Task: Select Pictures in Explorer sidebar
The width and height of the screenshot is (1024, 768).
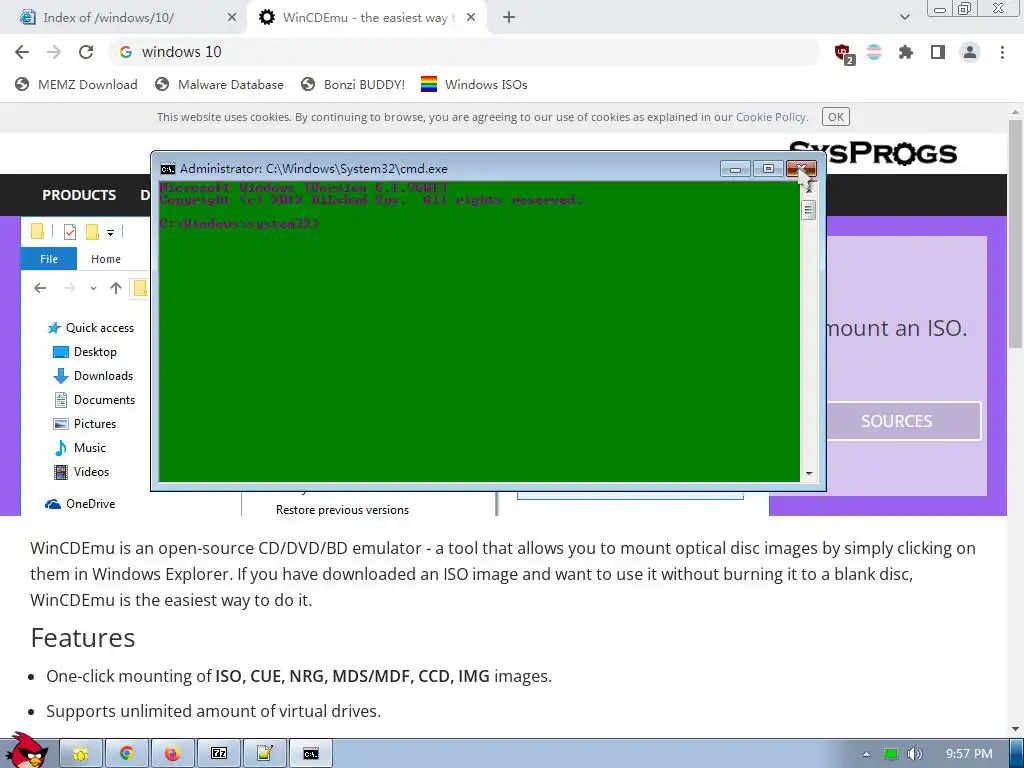Action: click(x=85, y=424)
